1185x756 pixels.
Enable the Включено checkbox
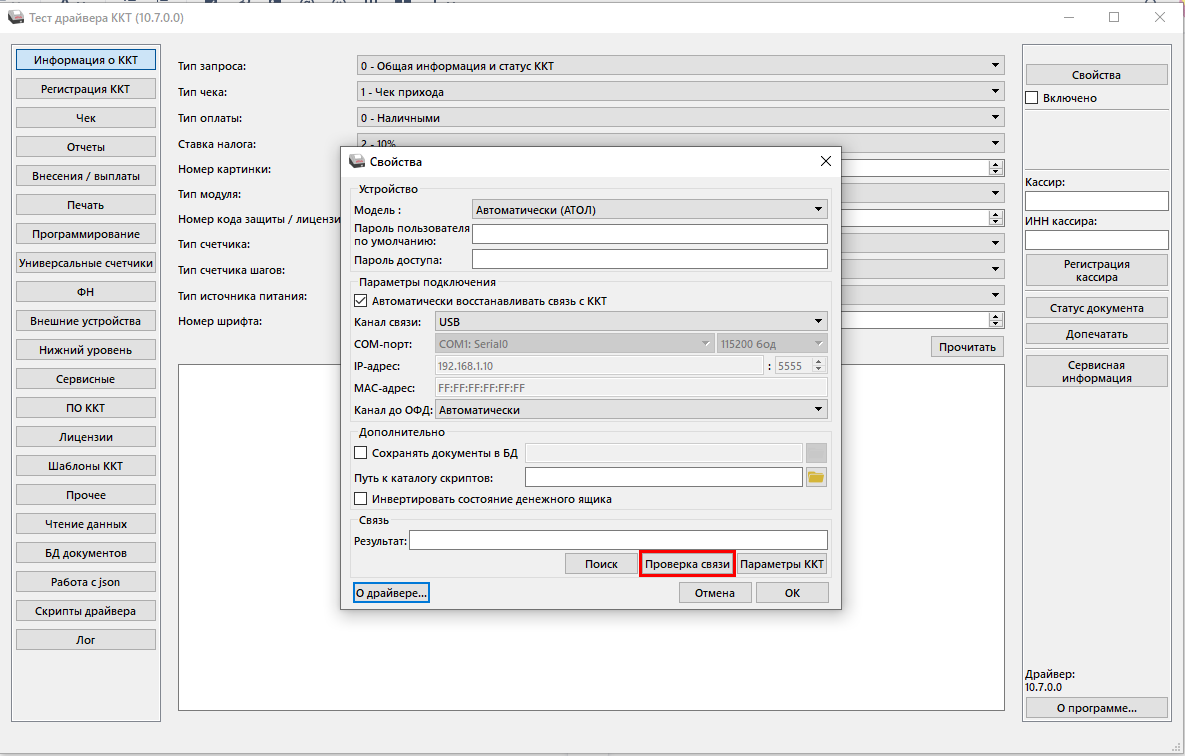[x=1032, y=98]
